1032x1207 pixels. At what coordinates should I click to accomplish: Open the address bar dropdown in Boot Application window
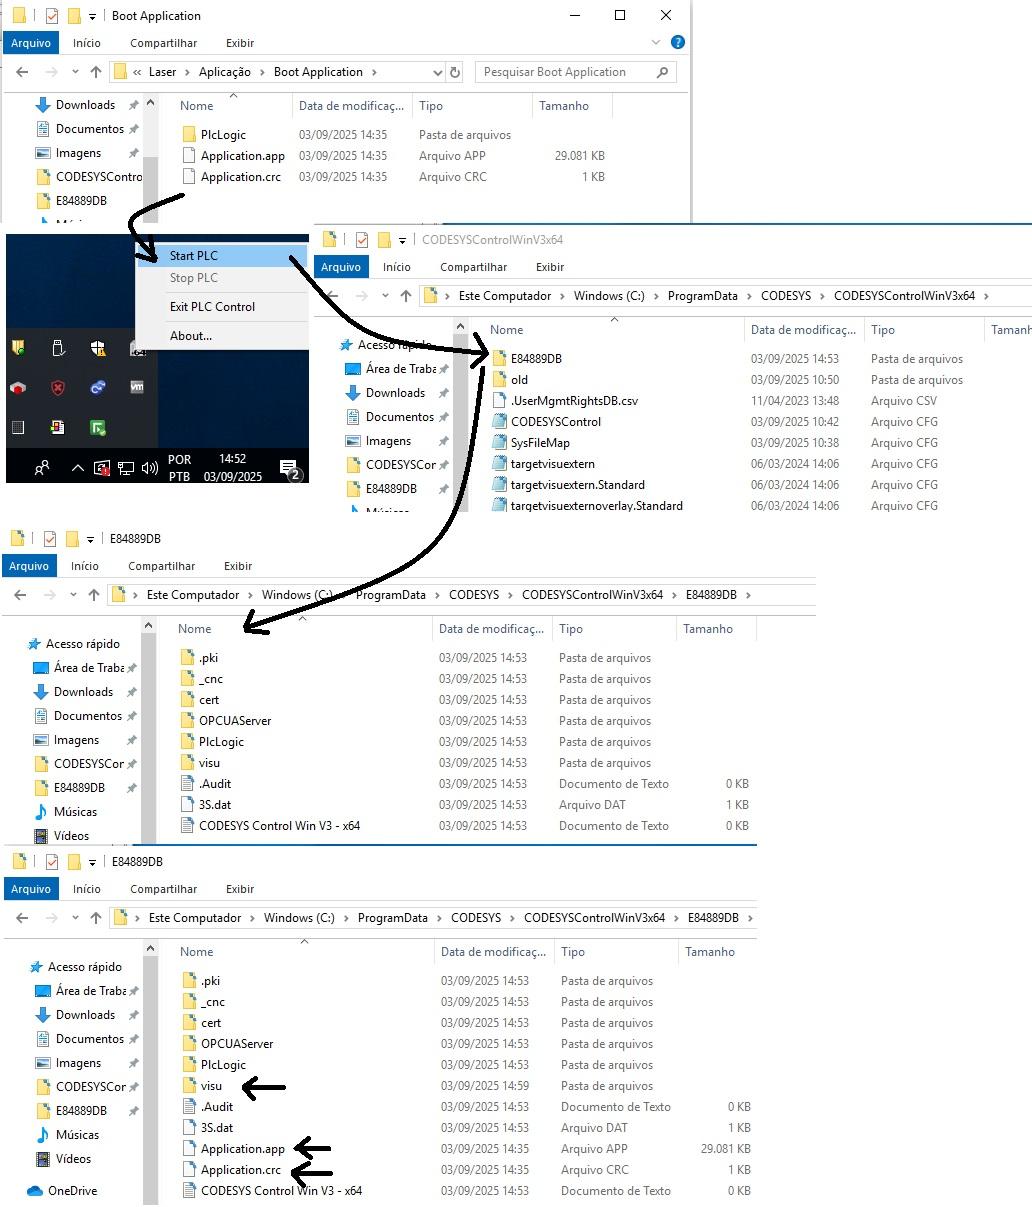tap(436, 72)
